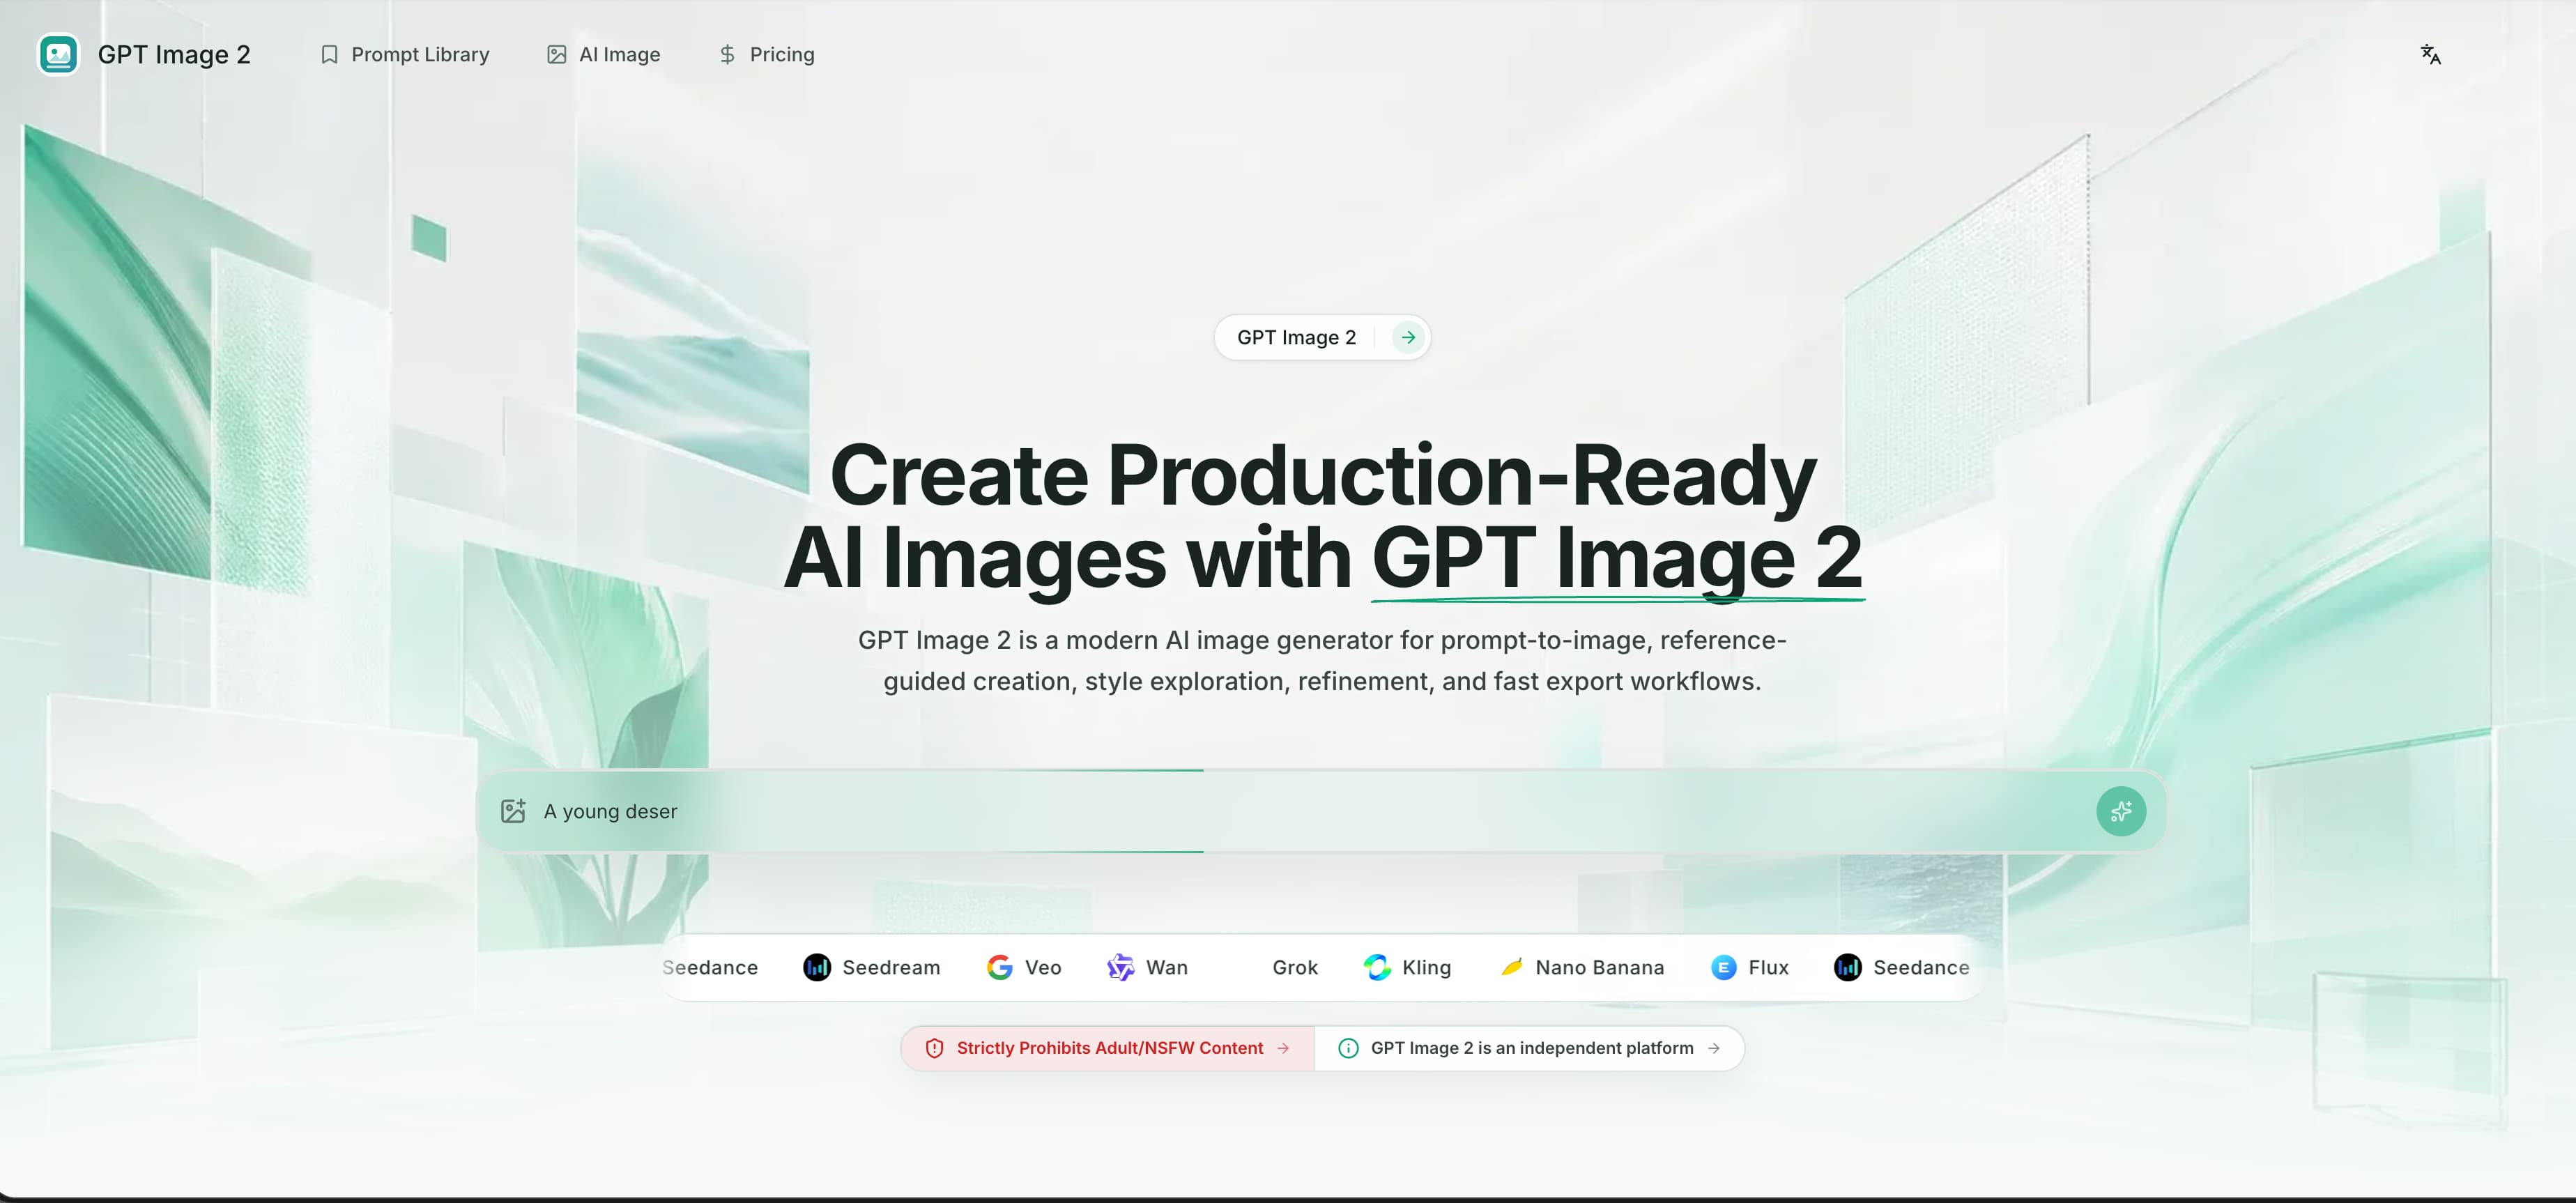
Task: Open the Prompt Library menu item
Action: [x=405, y=54]
